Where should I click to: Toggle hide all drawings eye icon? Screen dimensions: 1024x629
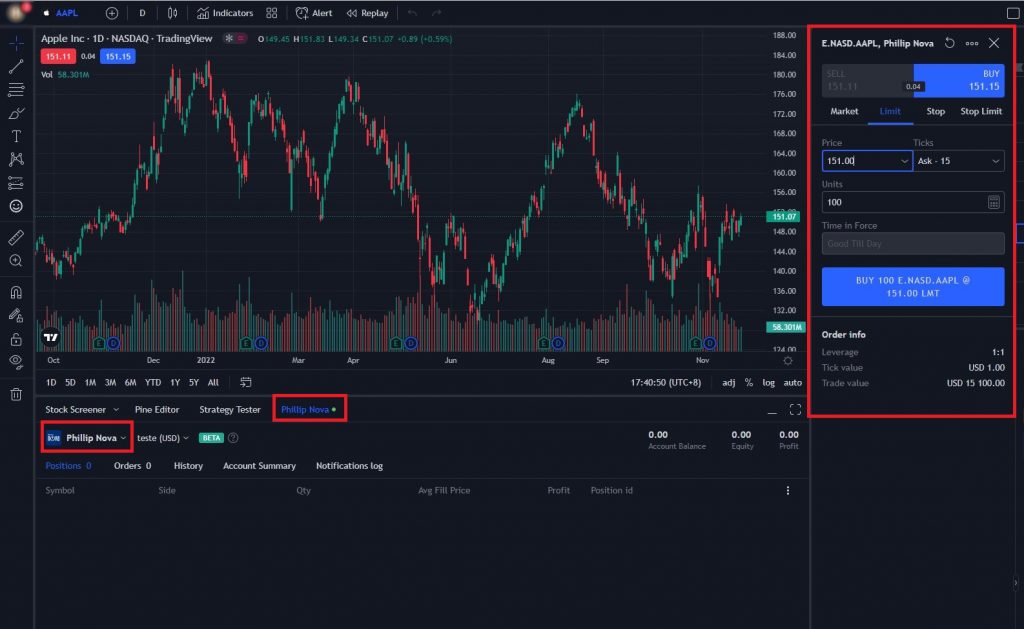tap(16, 361)
